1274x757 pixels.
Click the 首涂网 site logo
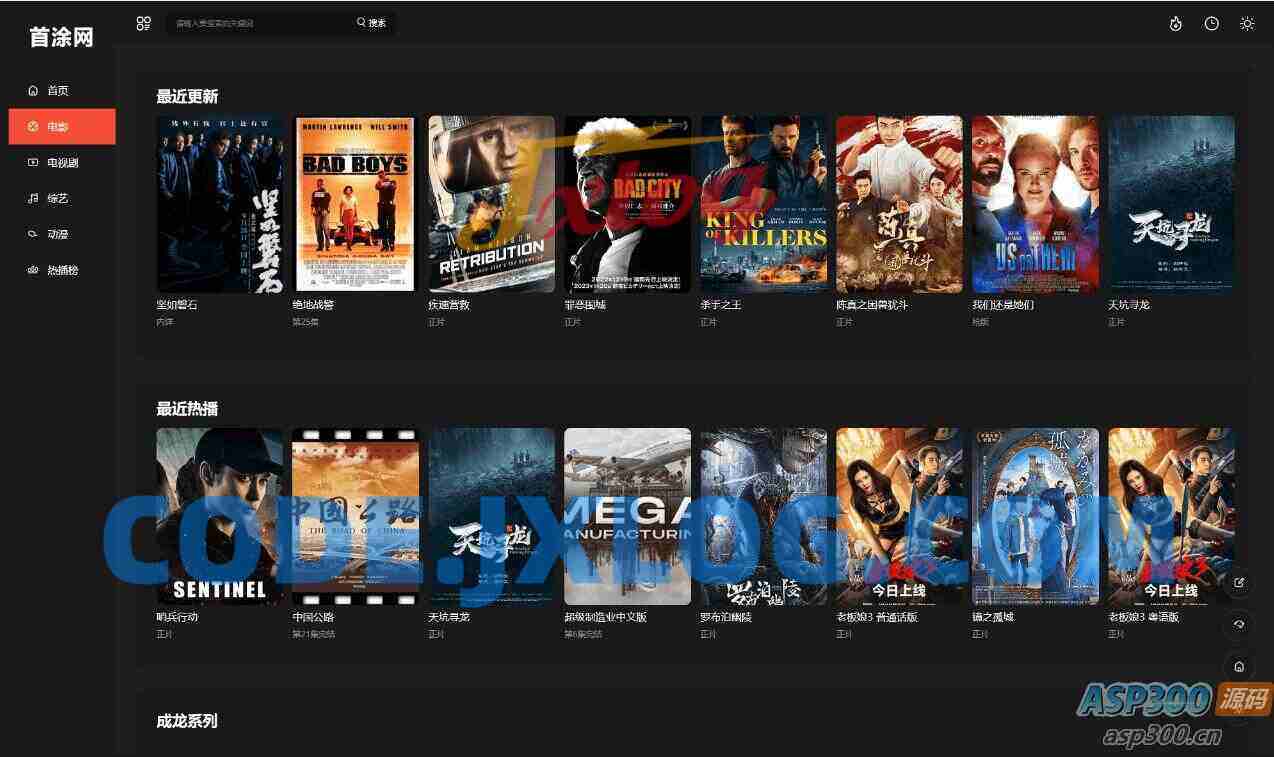[61, 37]
